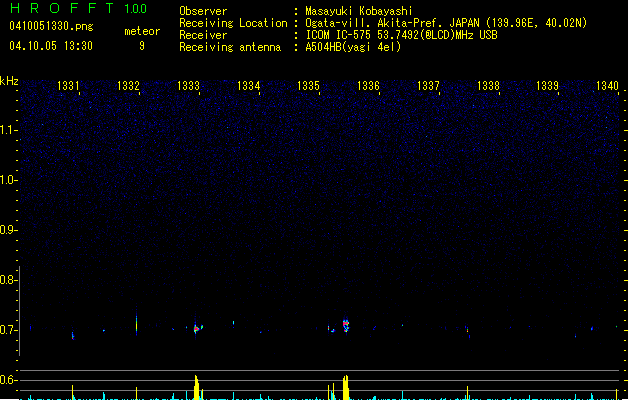Image resolution: width=629 pixels, height=400 pixels.
Task: Click the 'Receiver' field label
Action: [203, 35]
